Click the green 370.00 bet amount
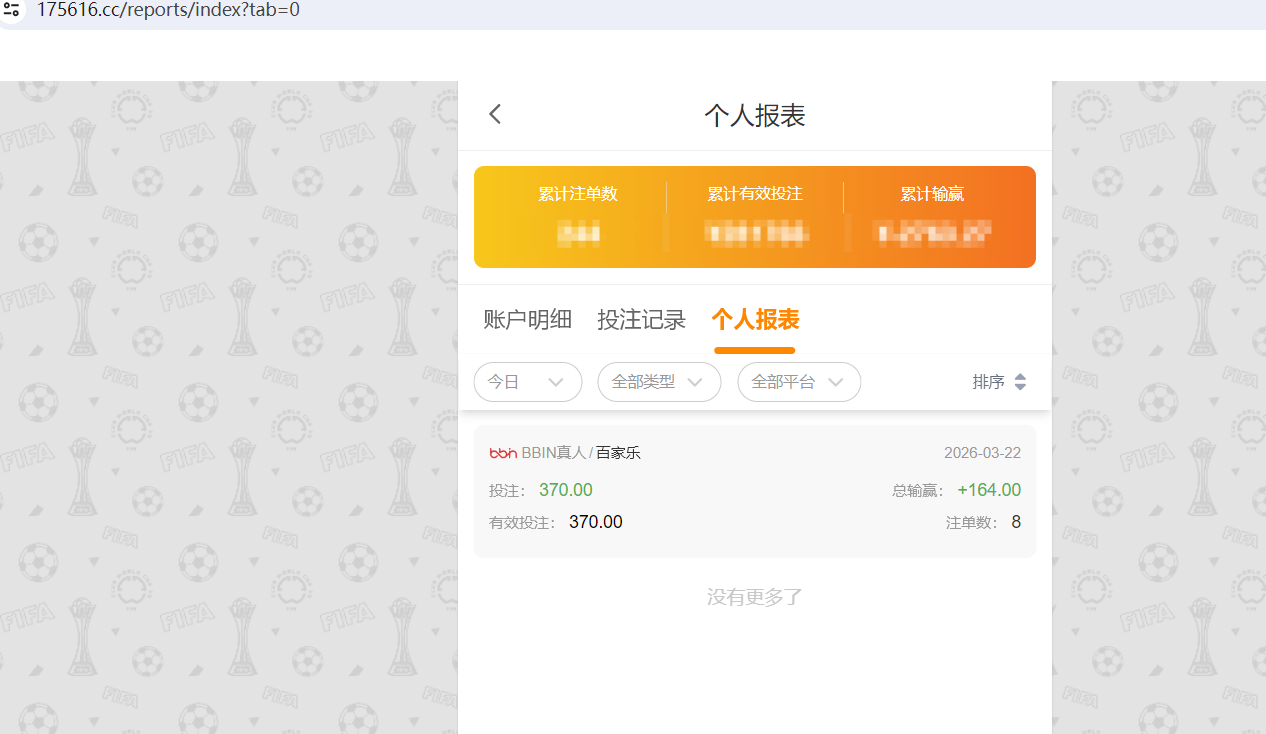This screenshot has width=1266, height=734. tap(565, 490)
